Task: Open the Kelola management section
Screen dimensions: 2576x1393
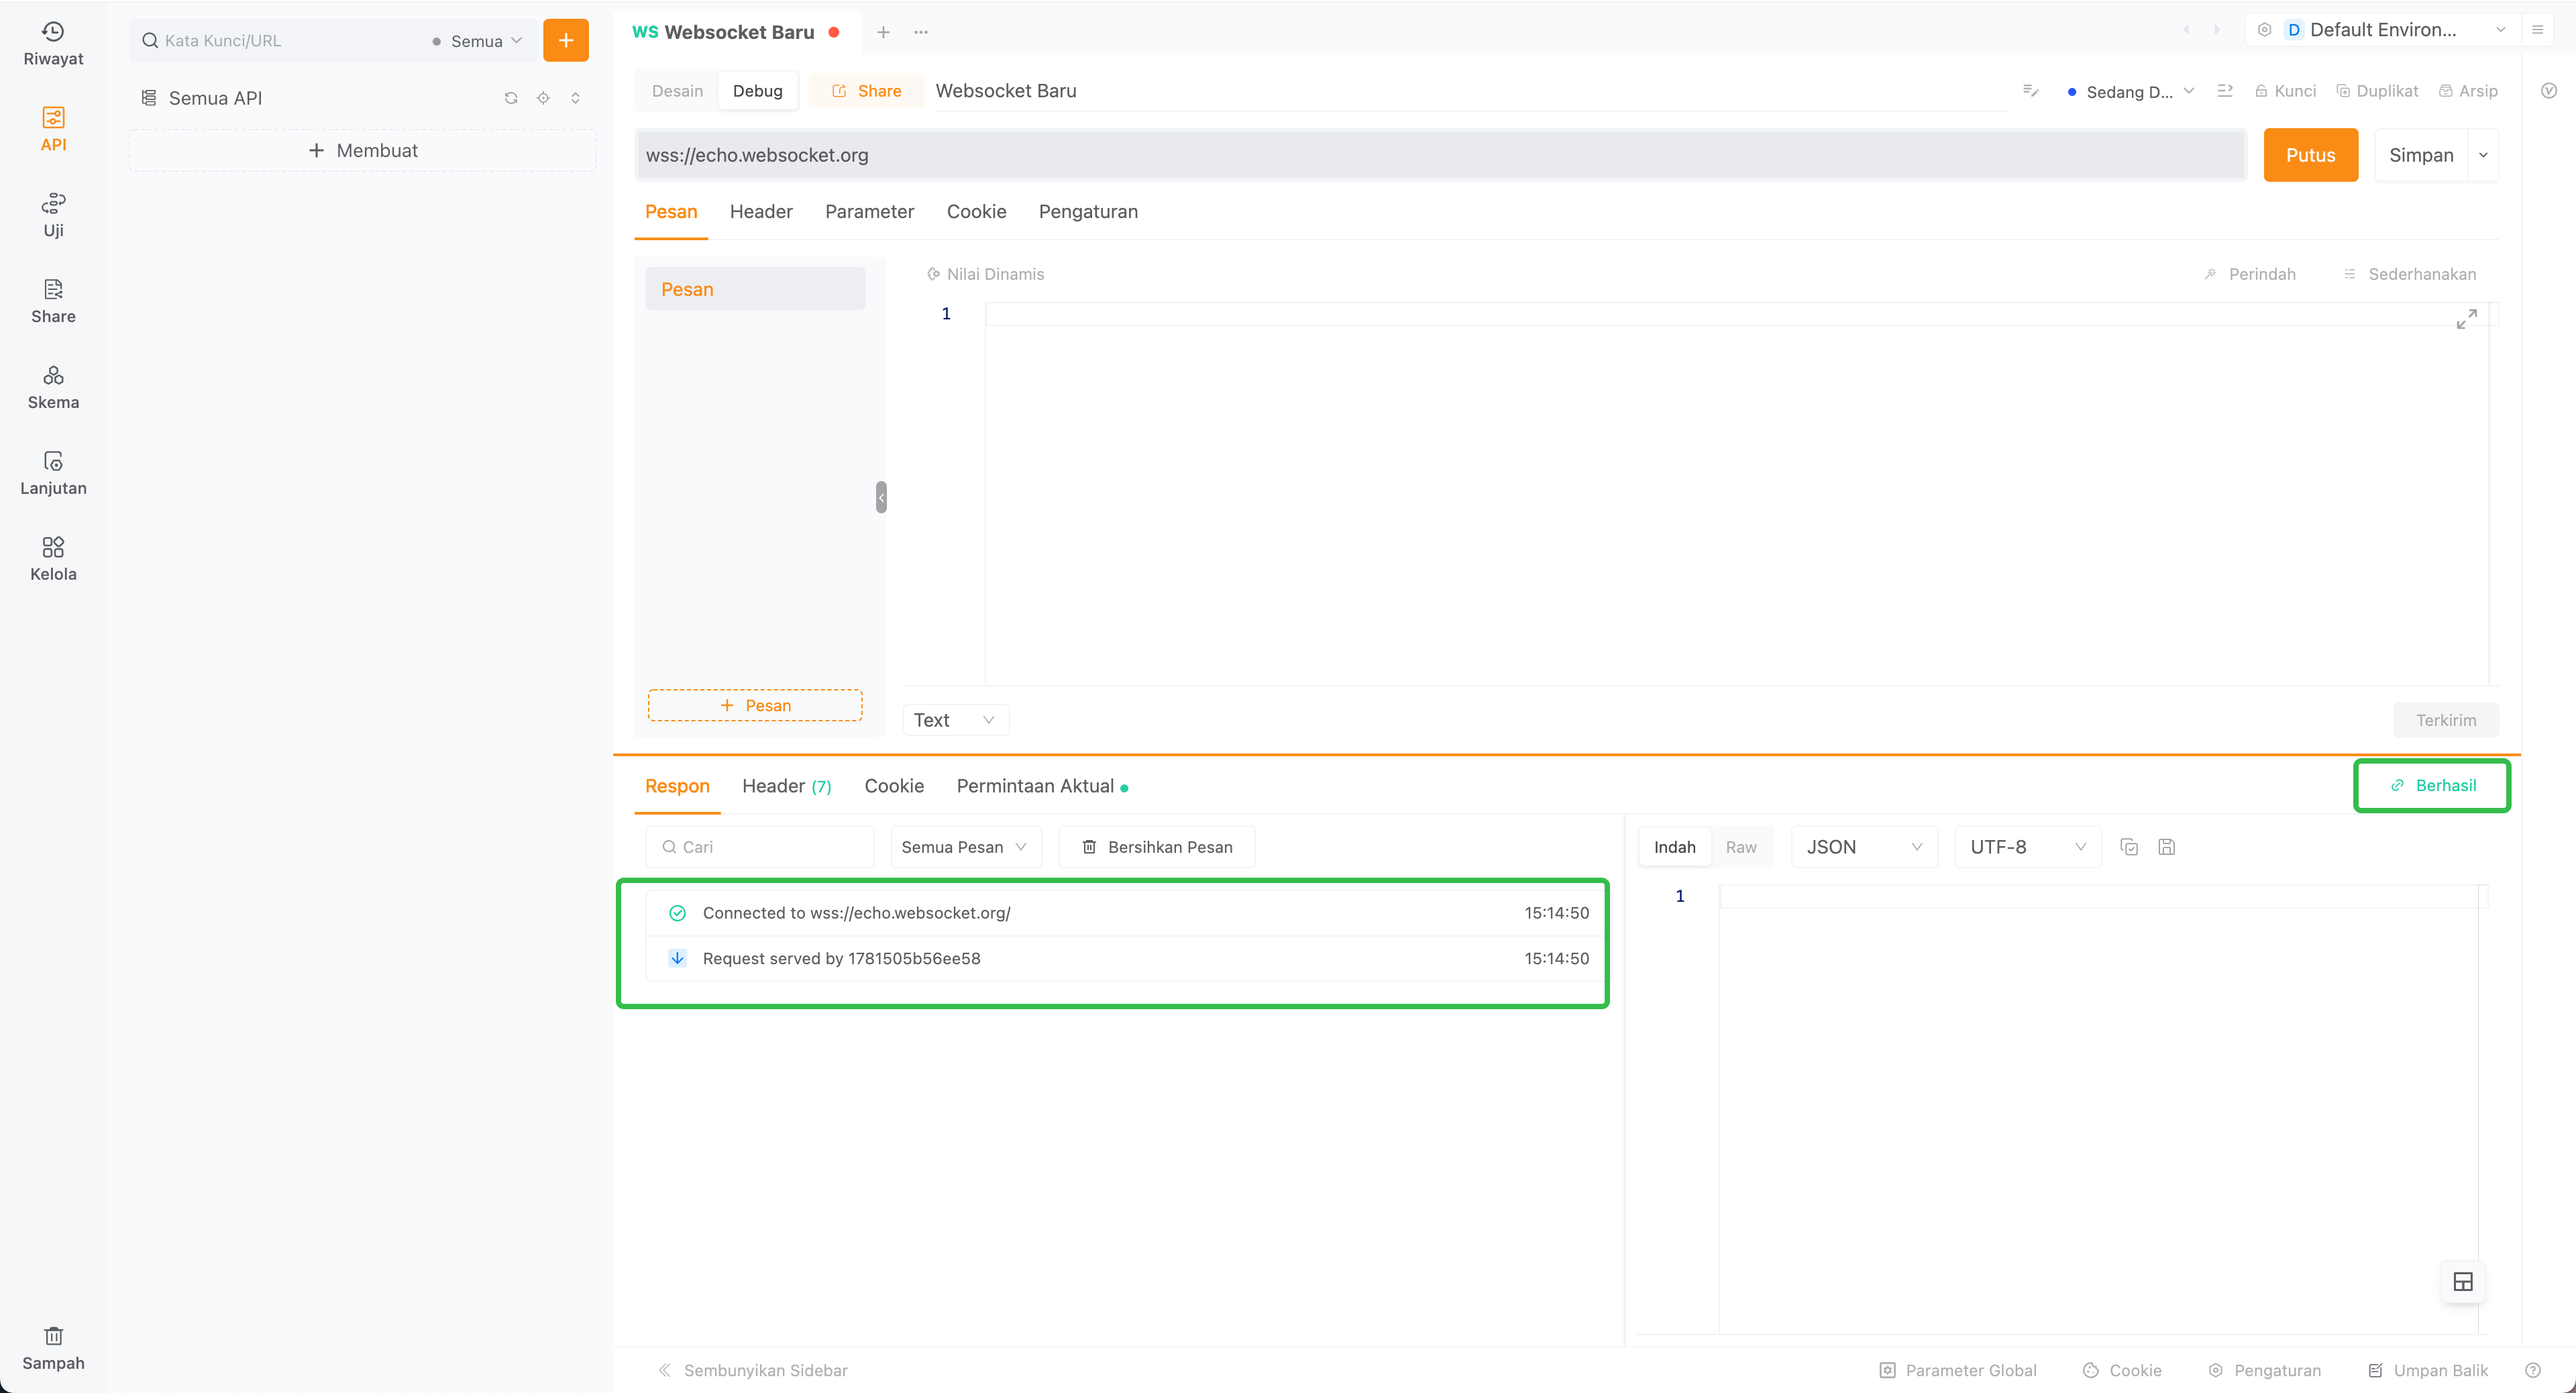Action: point(53,560)
